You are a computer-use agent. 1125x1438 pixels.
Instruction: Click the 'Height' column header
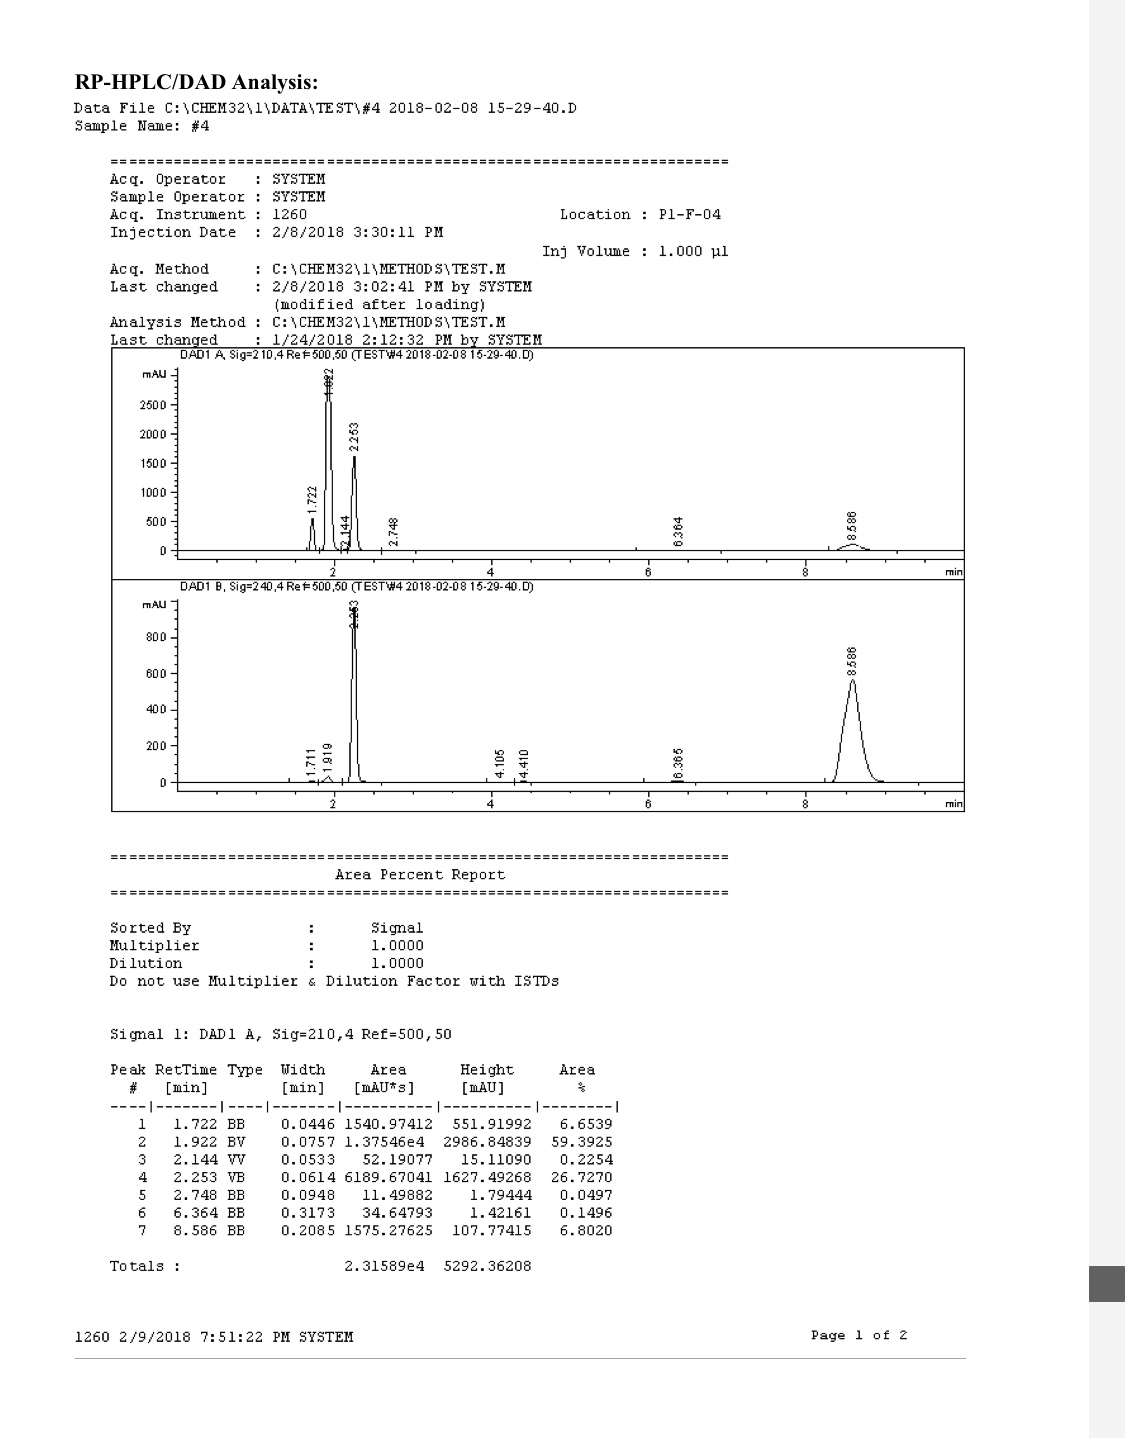[x=487, y=1070]
